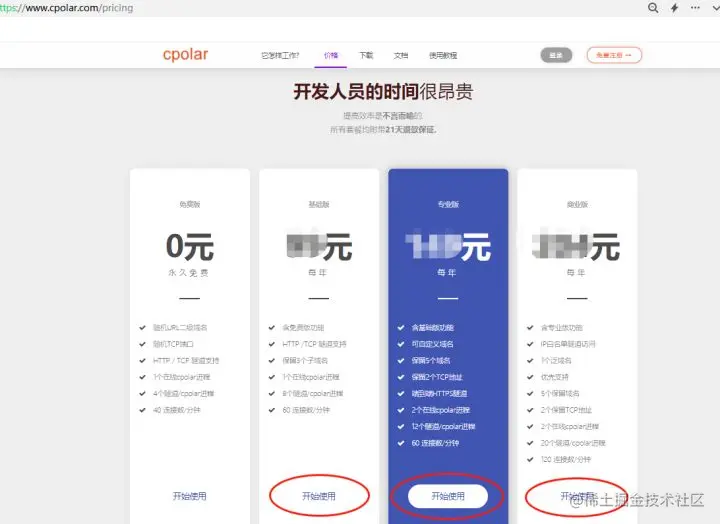This screenshot has height=524, width=720.
Task: Click 保留2个TCP地址 in the blue card
Action: point(437,377)
